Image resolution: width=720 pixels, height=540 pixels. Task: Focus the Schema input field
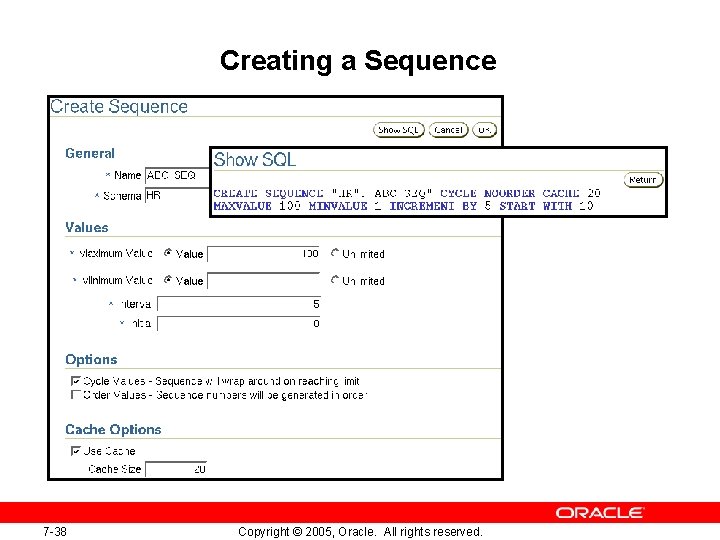point(177,196)
